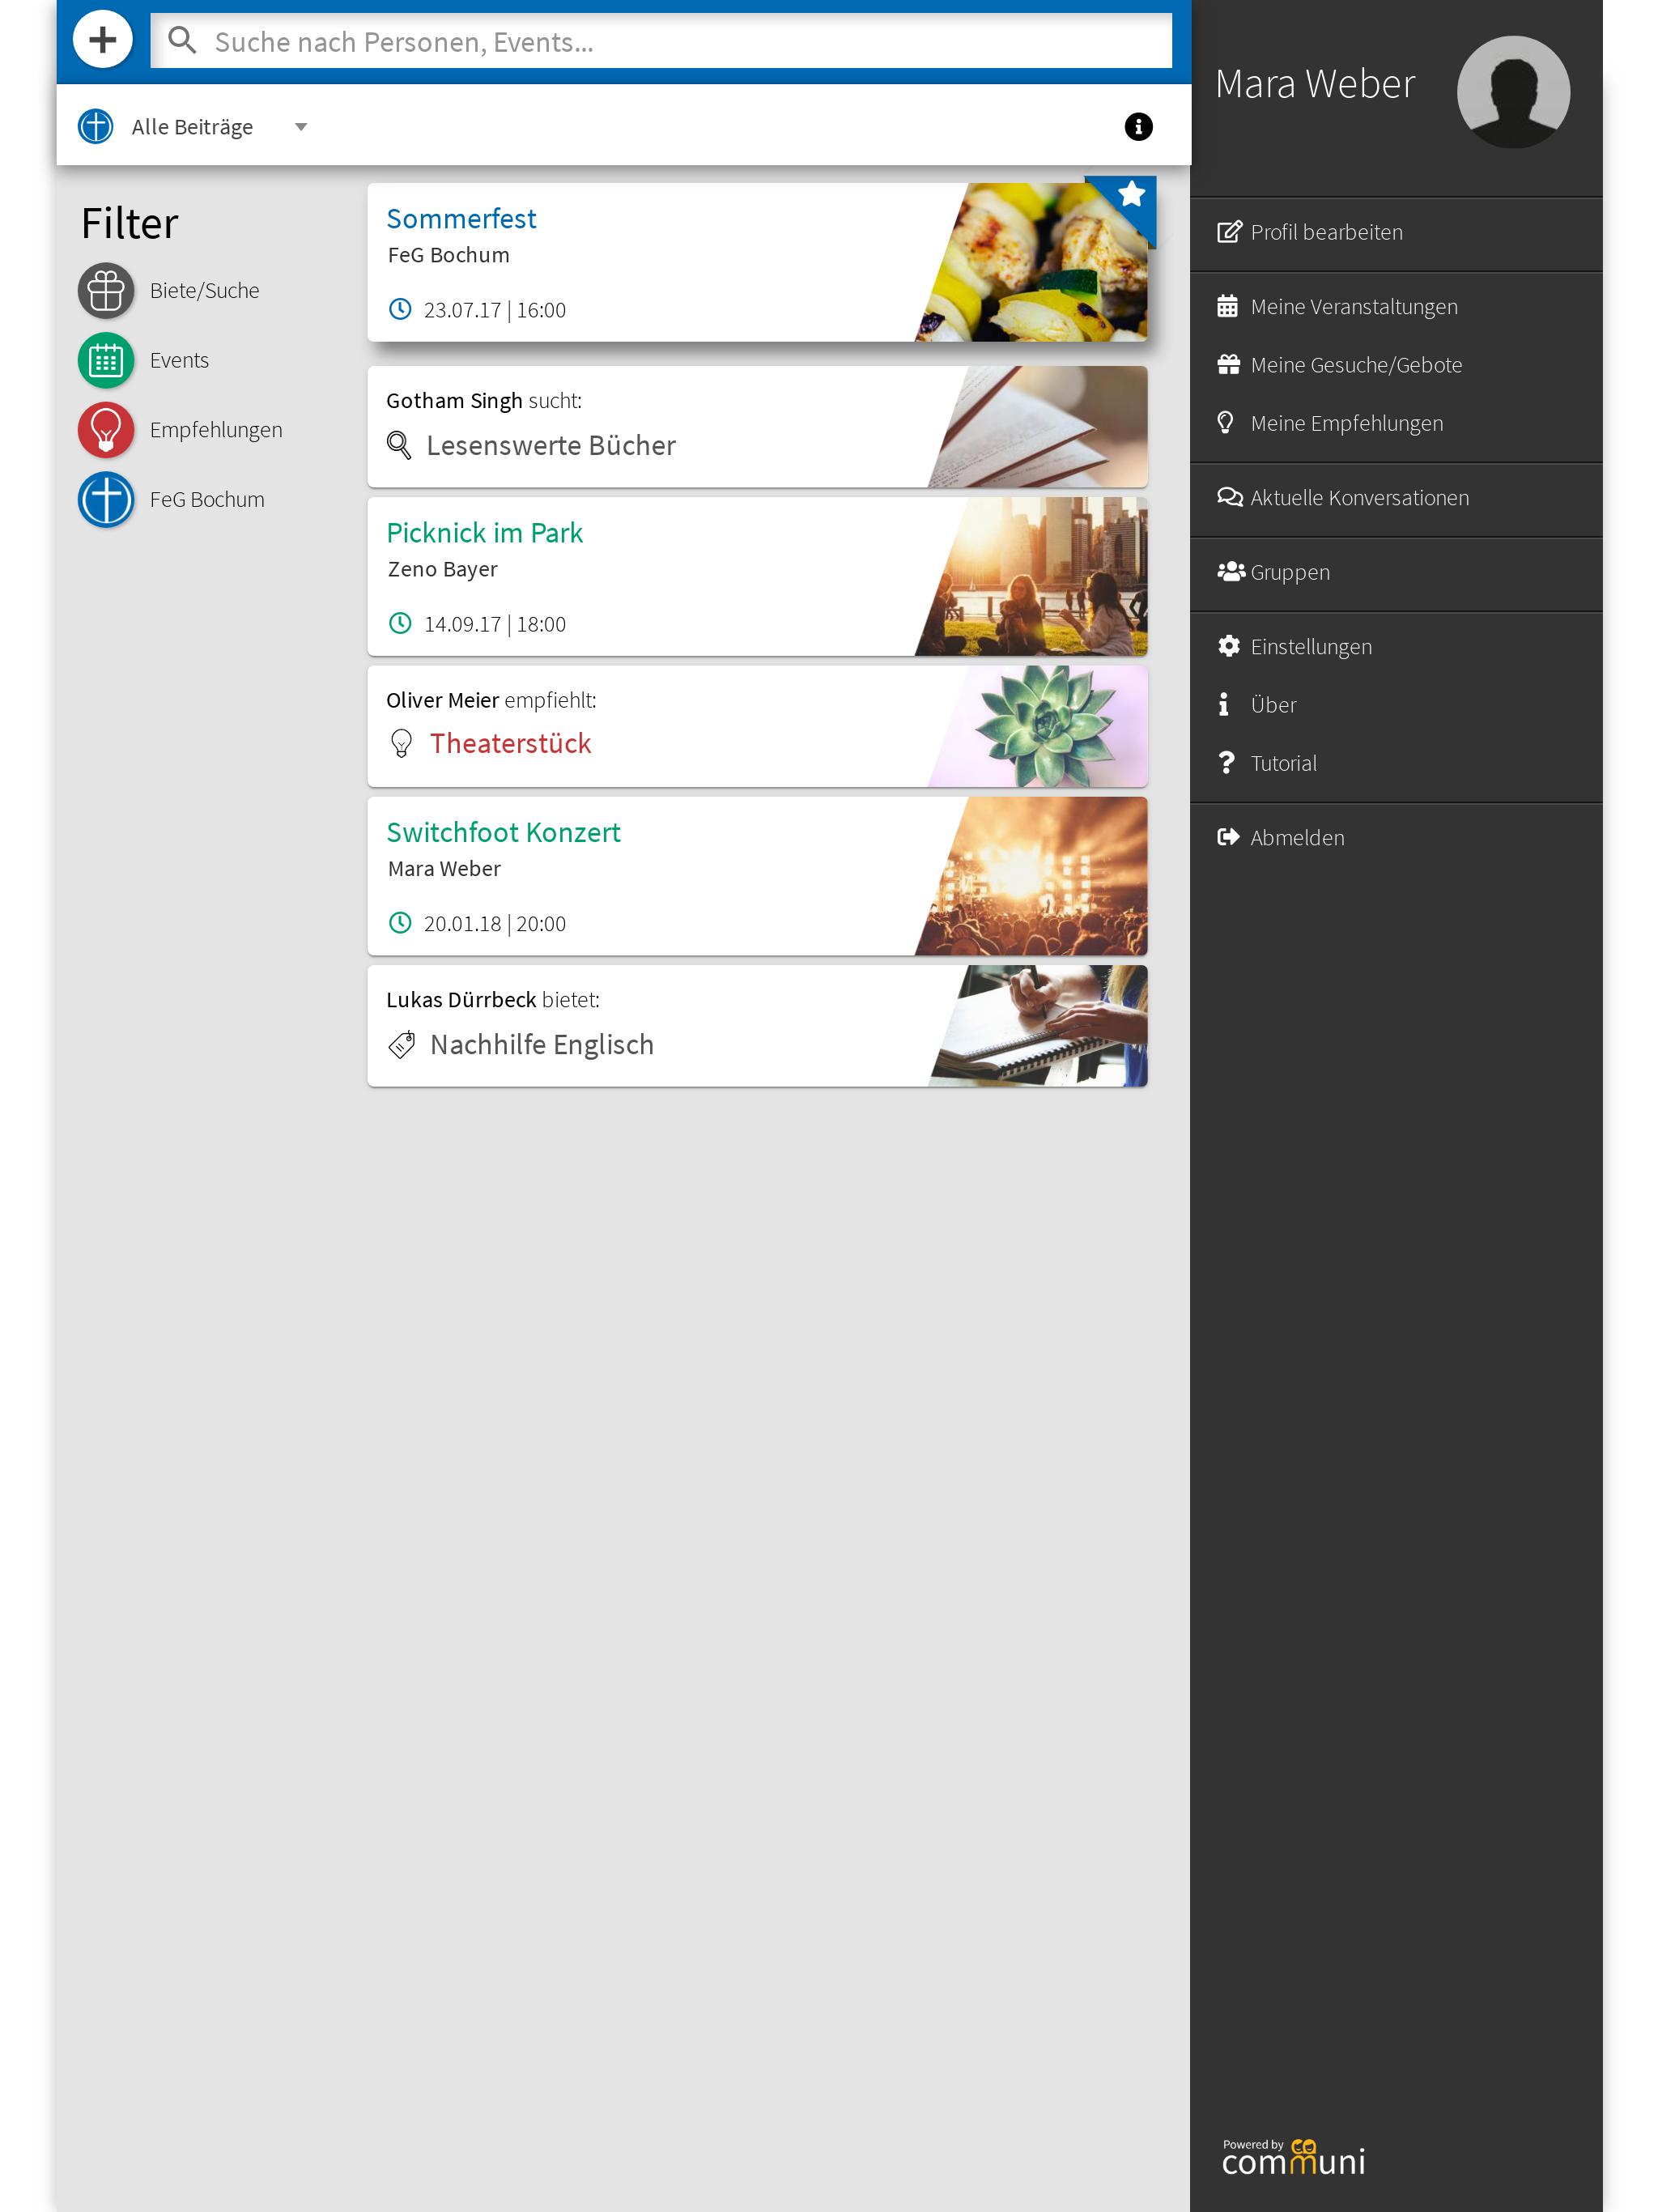Toggle the Biete/Suche filter icon
Screen dimensions: 1658x2212
(106, 291)
